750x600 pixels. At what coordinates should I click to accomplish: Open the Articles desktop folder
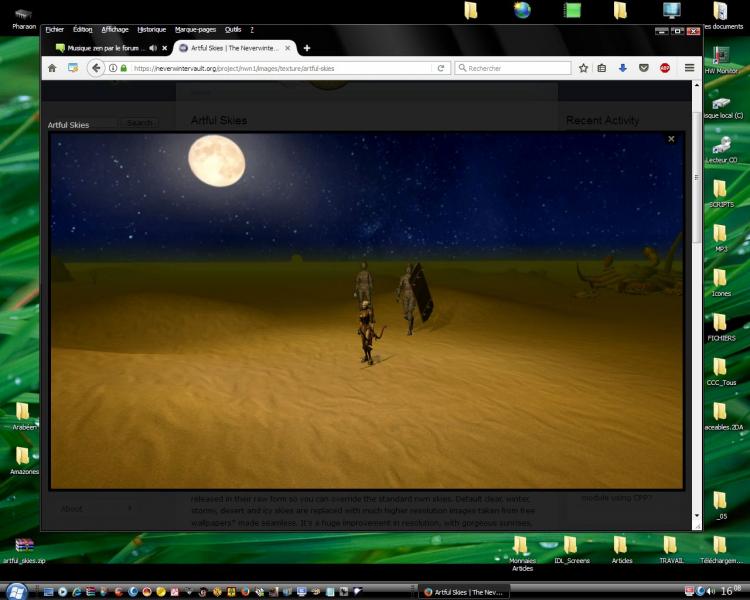tap(621, 550)
